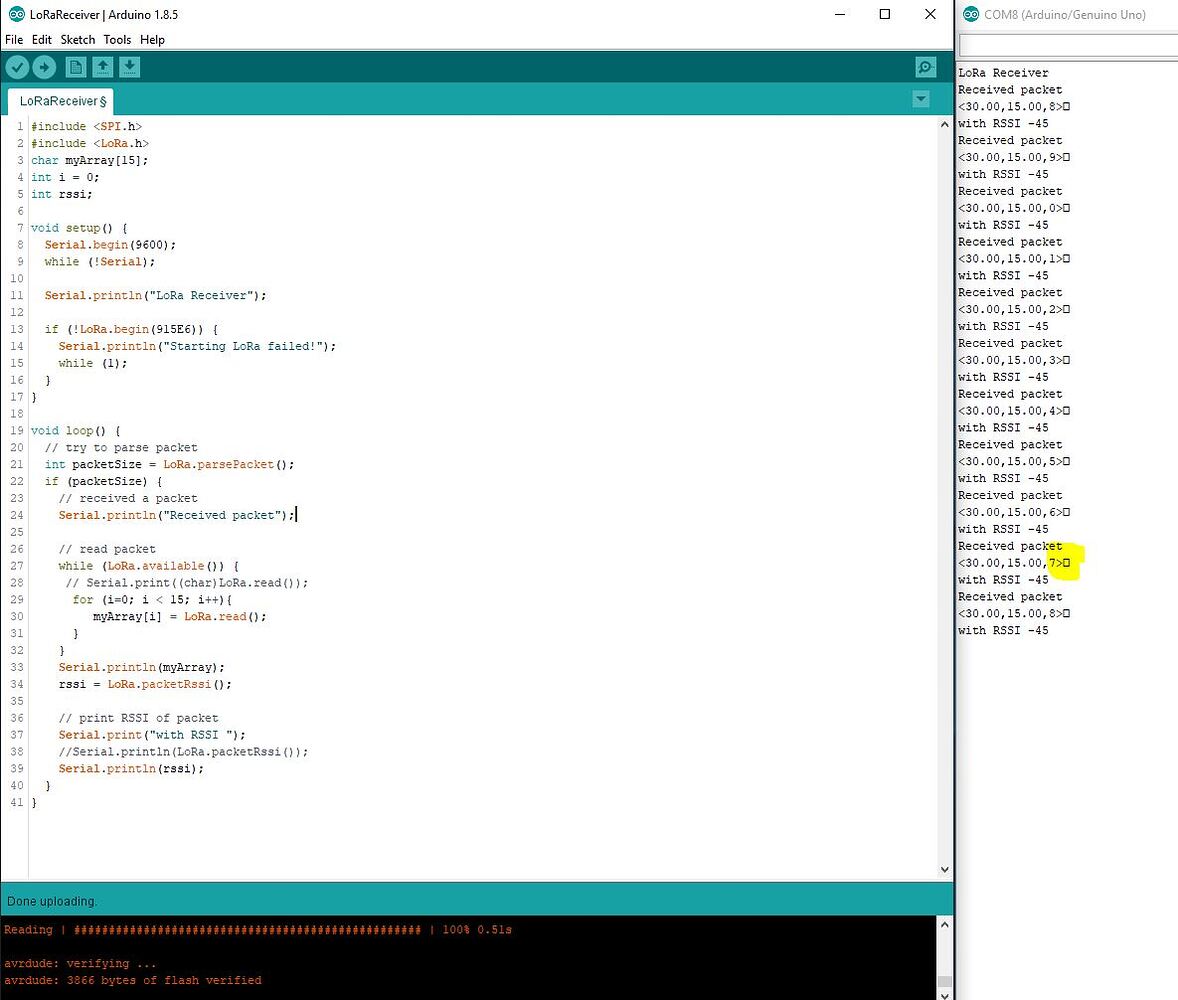Open the File menu
The width and height of the screenshot is (1178, 1000).
point(14,40)
